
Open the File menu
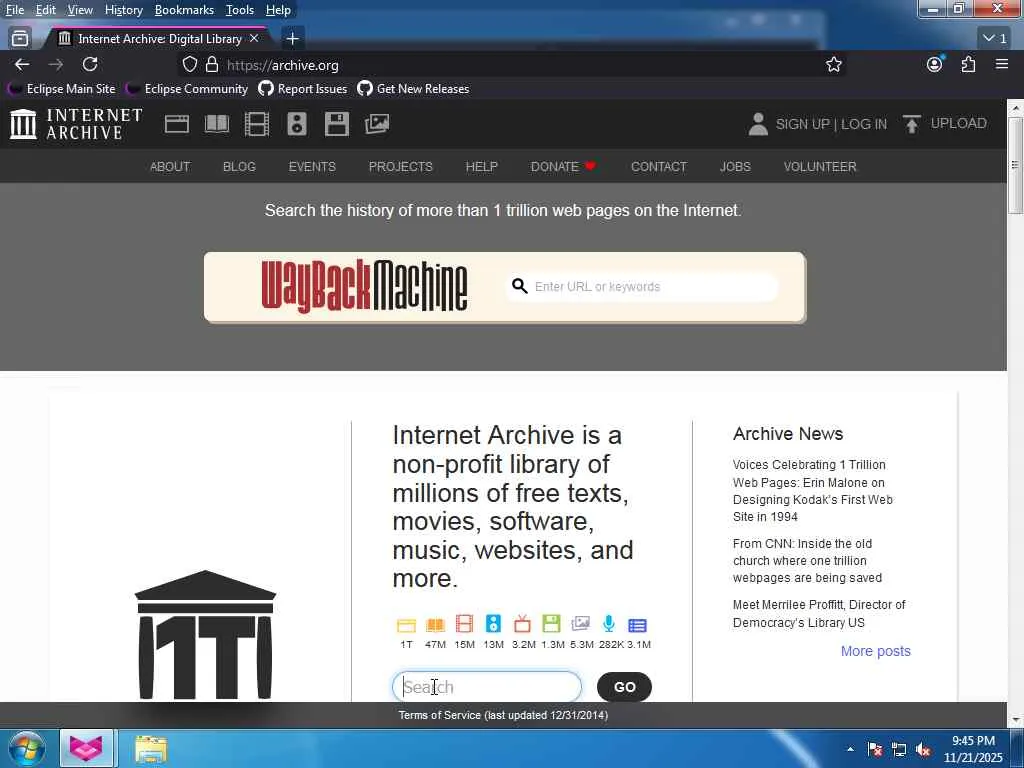click(14, 10)
